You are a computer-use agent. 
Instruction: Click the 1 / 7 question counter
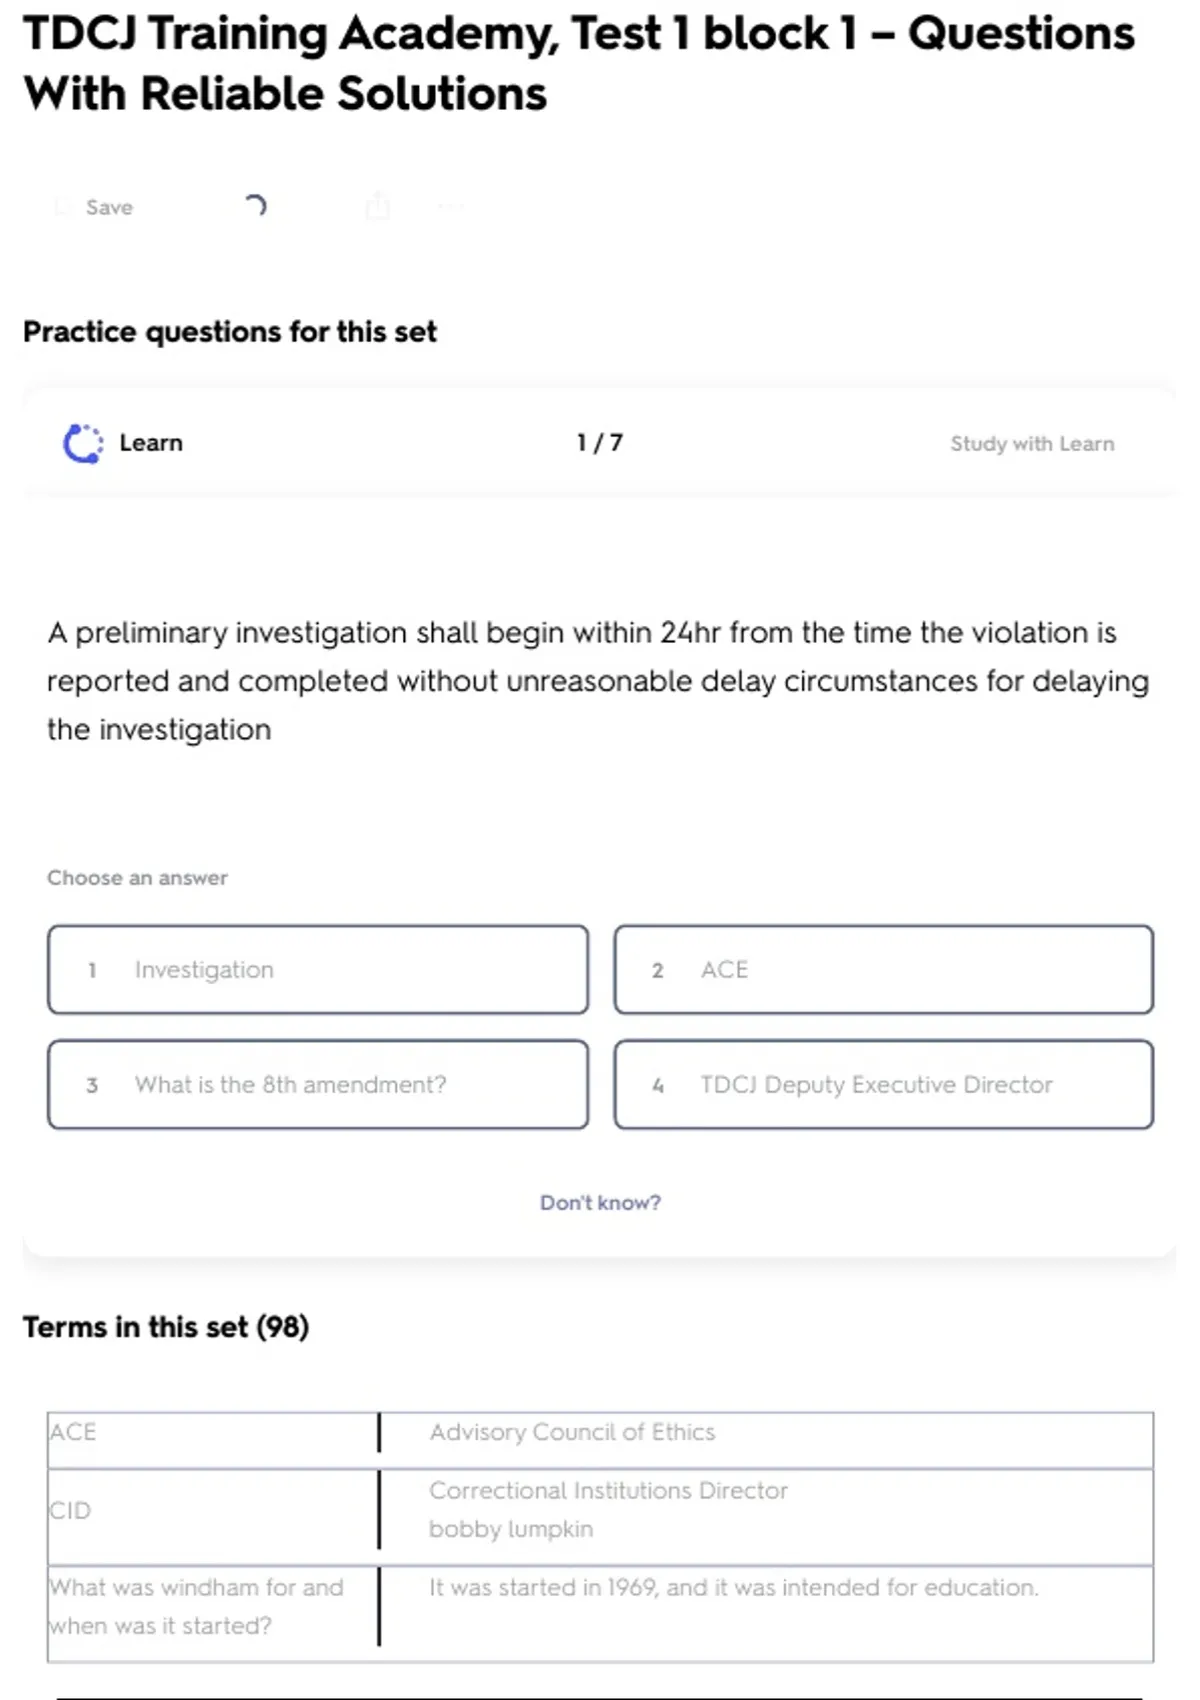point(600,443)
